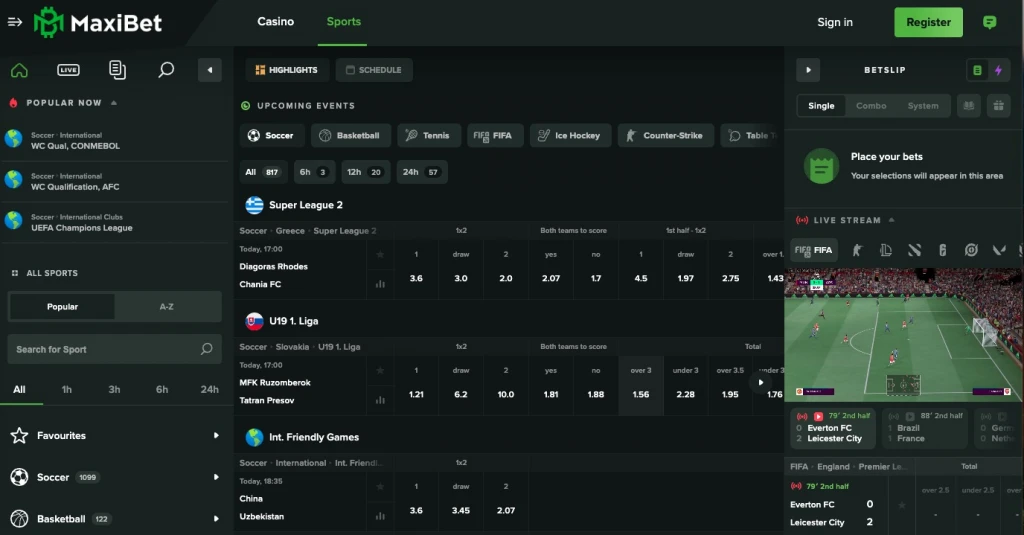
Task: Open the Schedule tab
Action: [x=374, y=70]
